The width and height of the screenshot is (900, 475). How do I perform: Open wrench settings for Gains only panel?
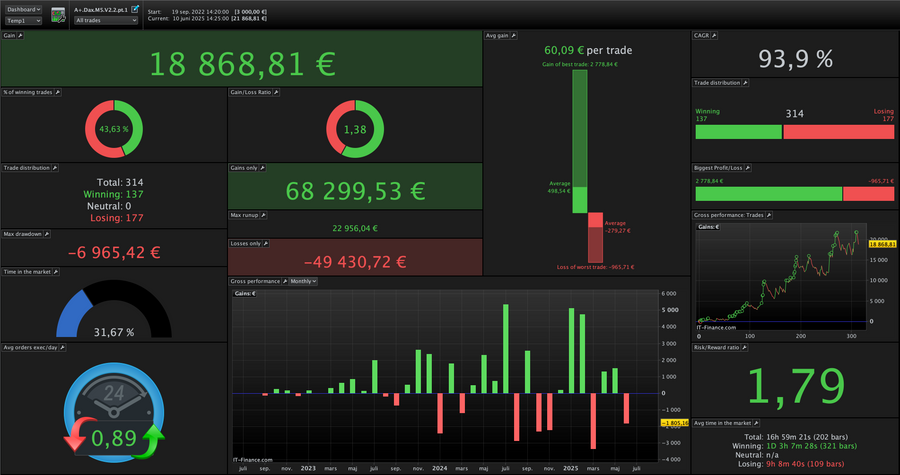262,168
